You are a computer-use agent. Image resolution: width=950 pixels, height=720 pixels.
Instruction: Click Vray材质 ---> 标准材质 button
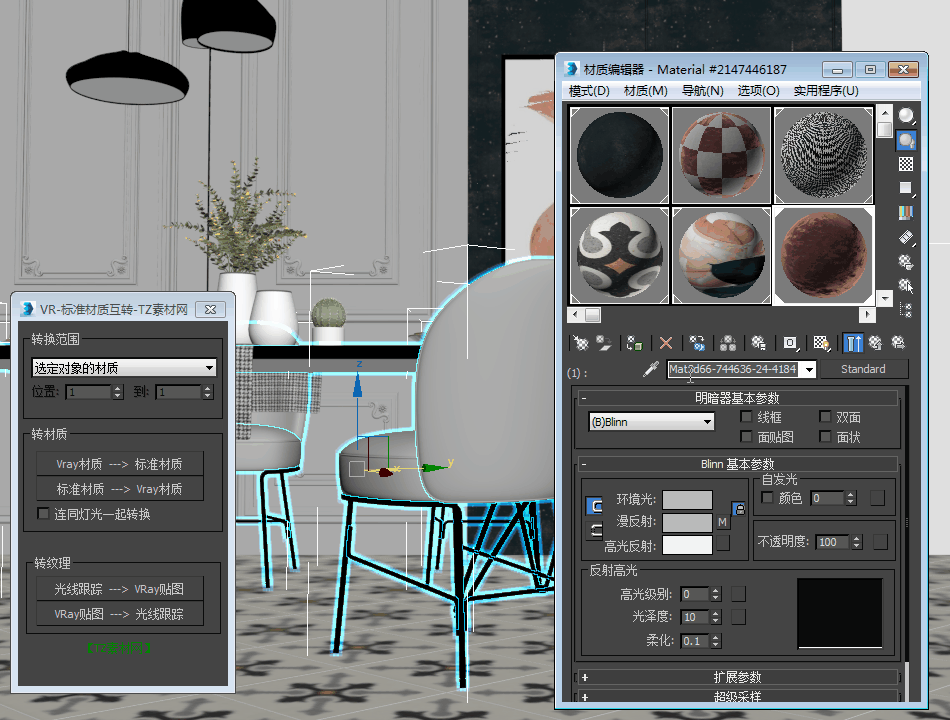tap(119, 464)
